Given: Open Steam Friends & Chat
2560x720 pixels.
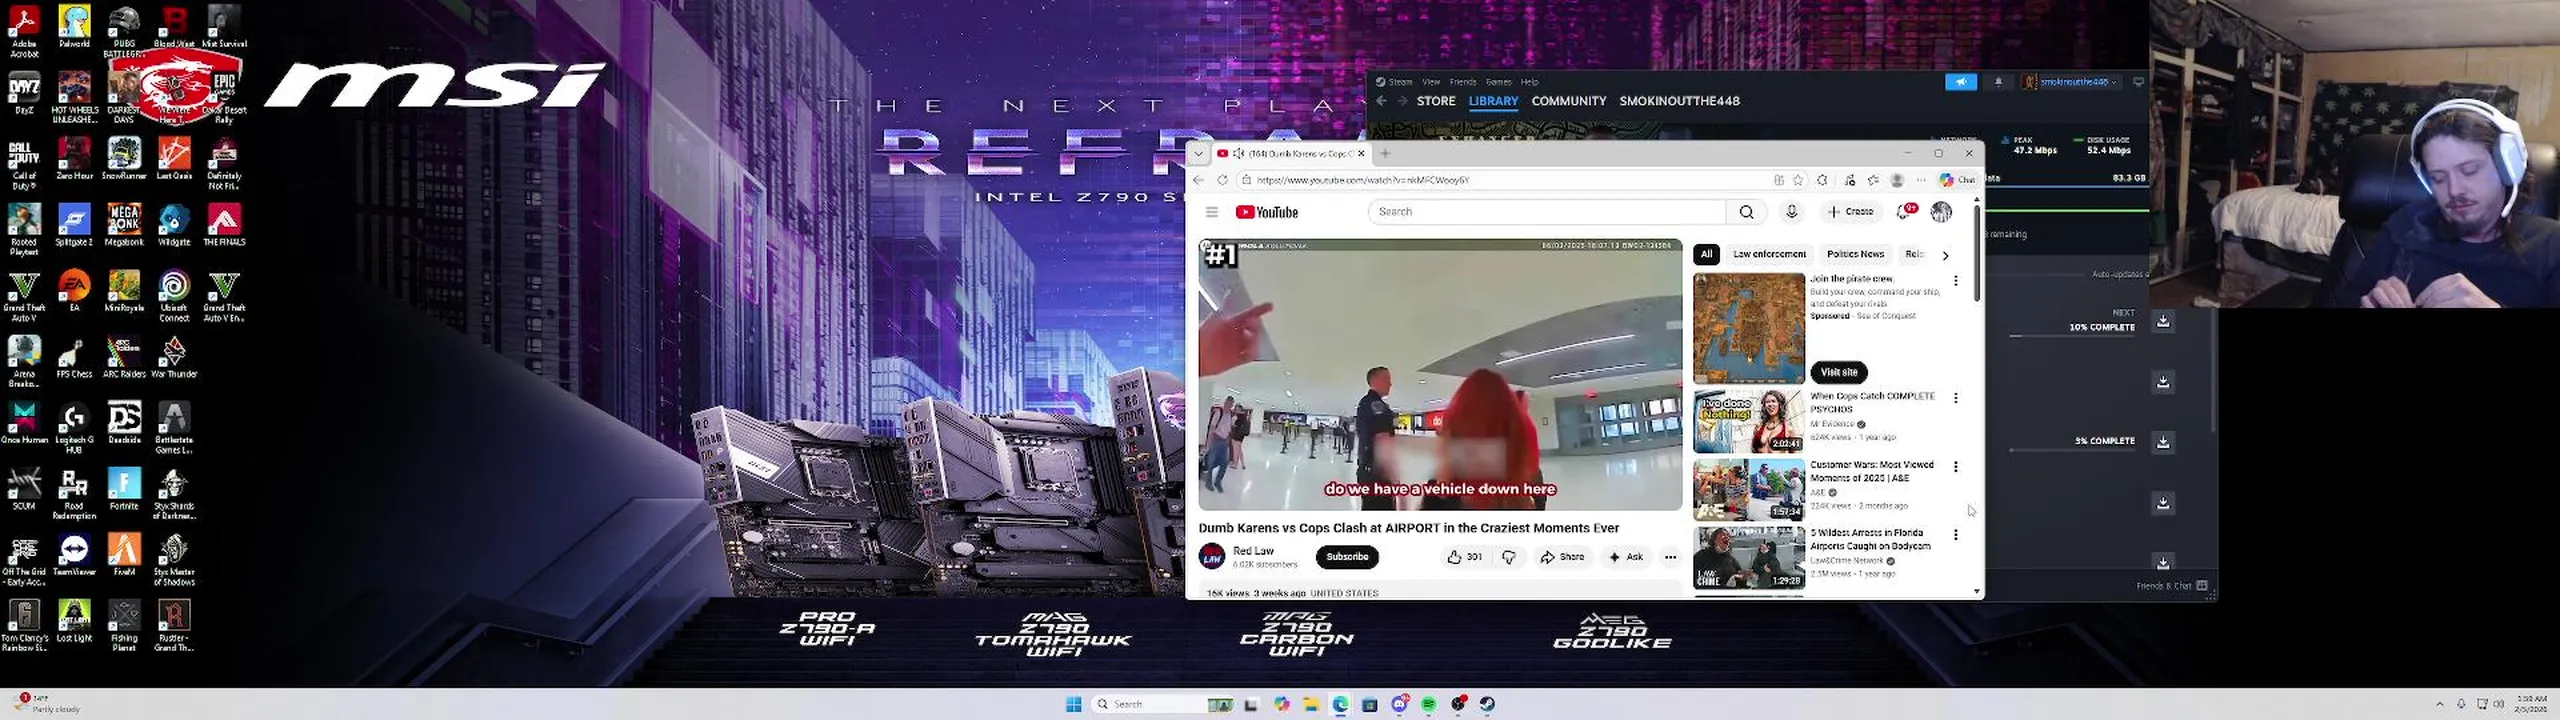Looking at the screenshot, I should point(2171,586).
